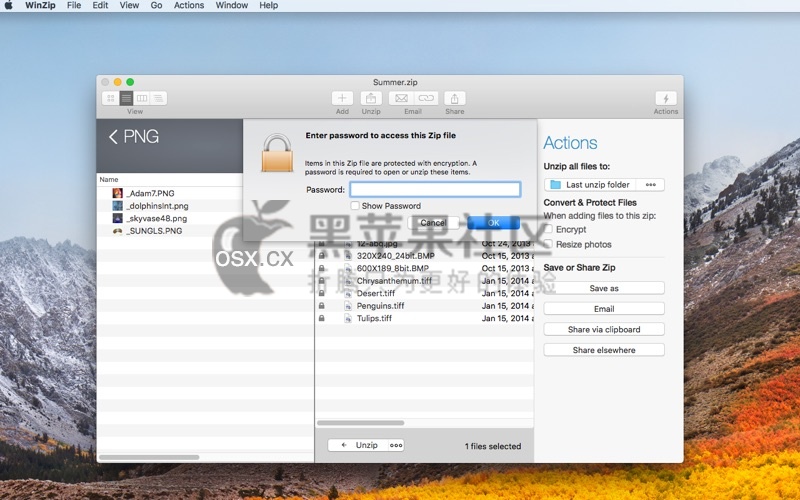
Task: Click the Unzip toolbar icon
Action: coord(371,98)
